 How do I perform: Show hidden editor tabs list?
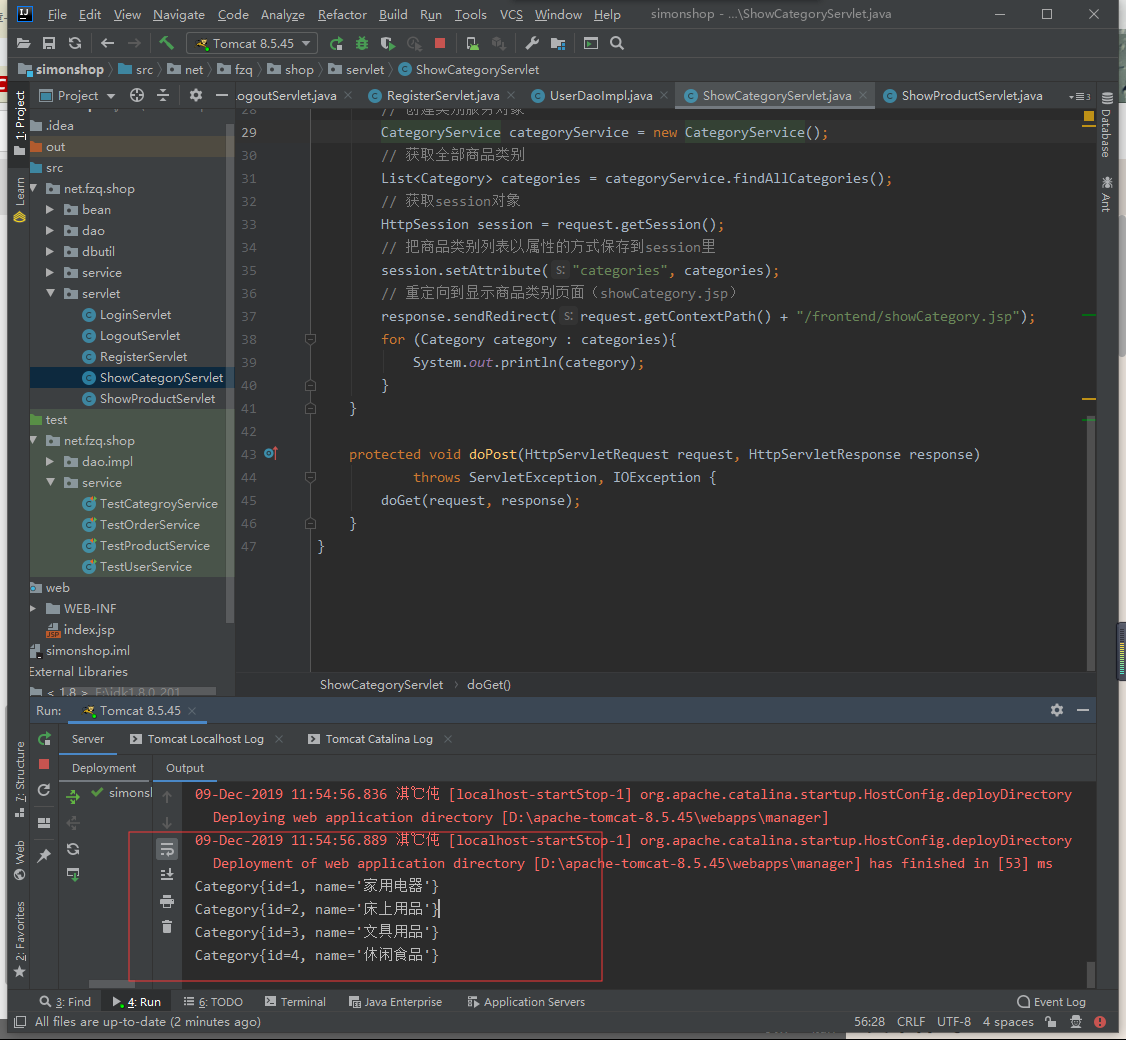click(x=1079, y=96)
